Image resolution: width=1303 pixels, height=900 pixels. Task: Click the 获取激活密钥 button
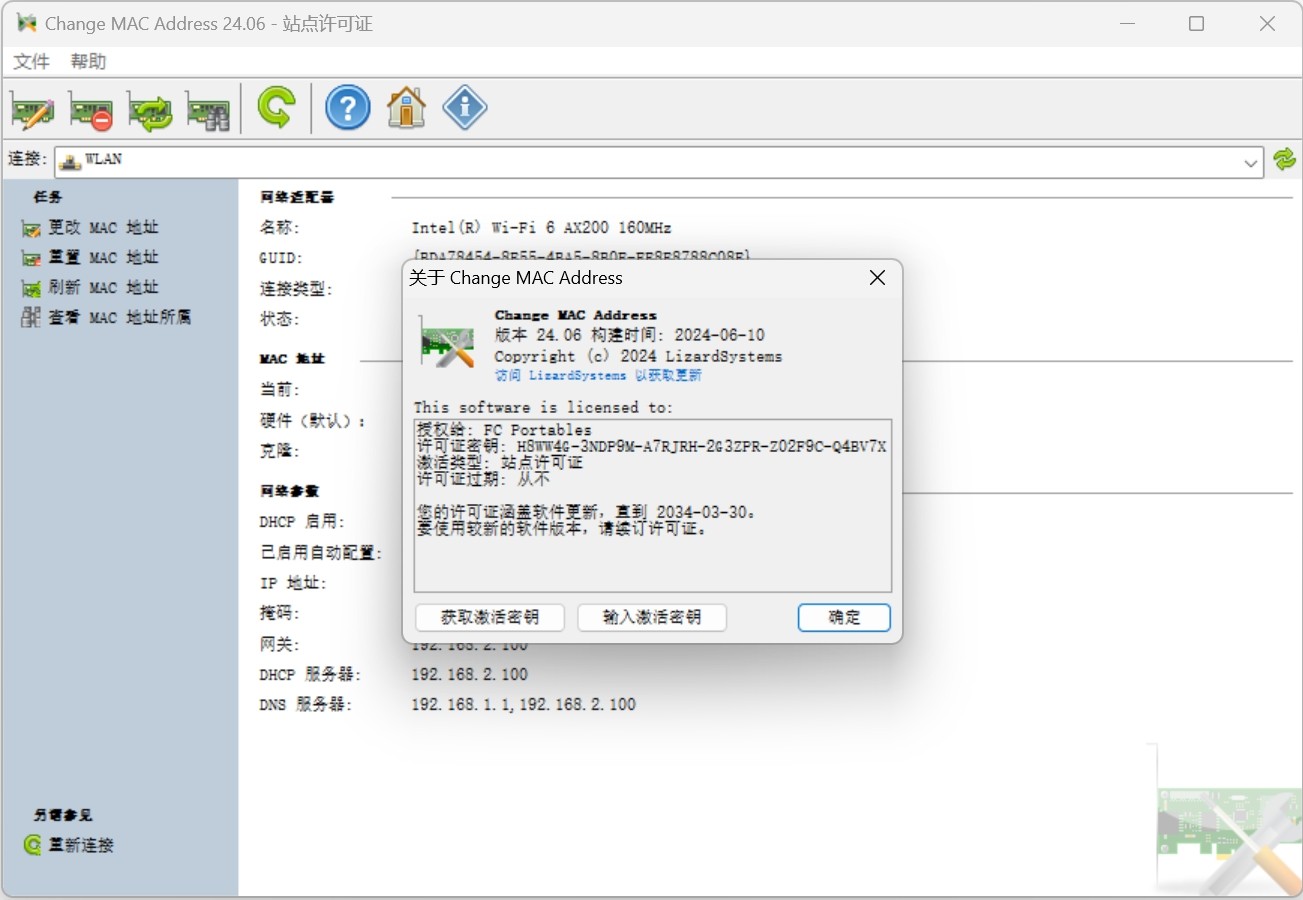(x=489, y=617)
